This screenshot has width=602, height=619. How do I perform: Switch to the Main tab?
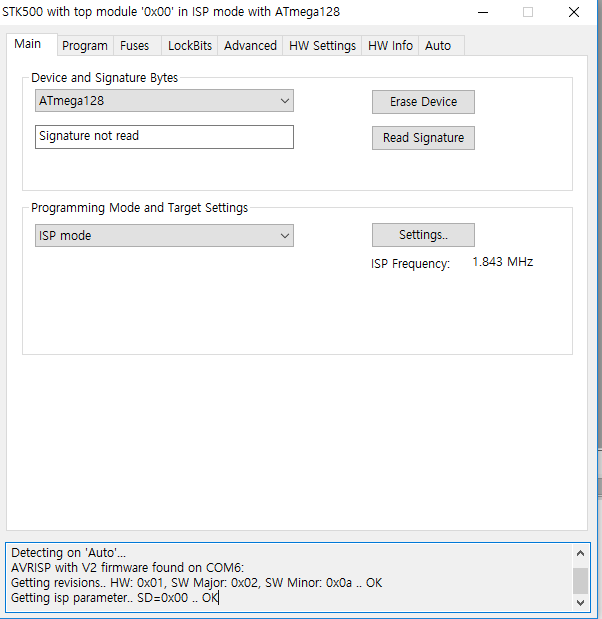click(x=28, y=44)
